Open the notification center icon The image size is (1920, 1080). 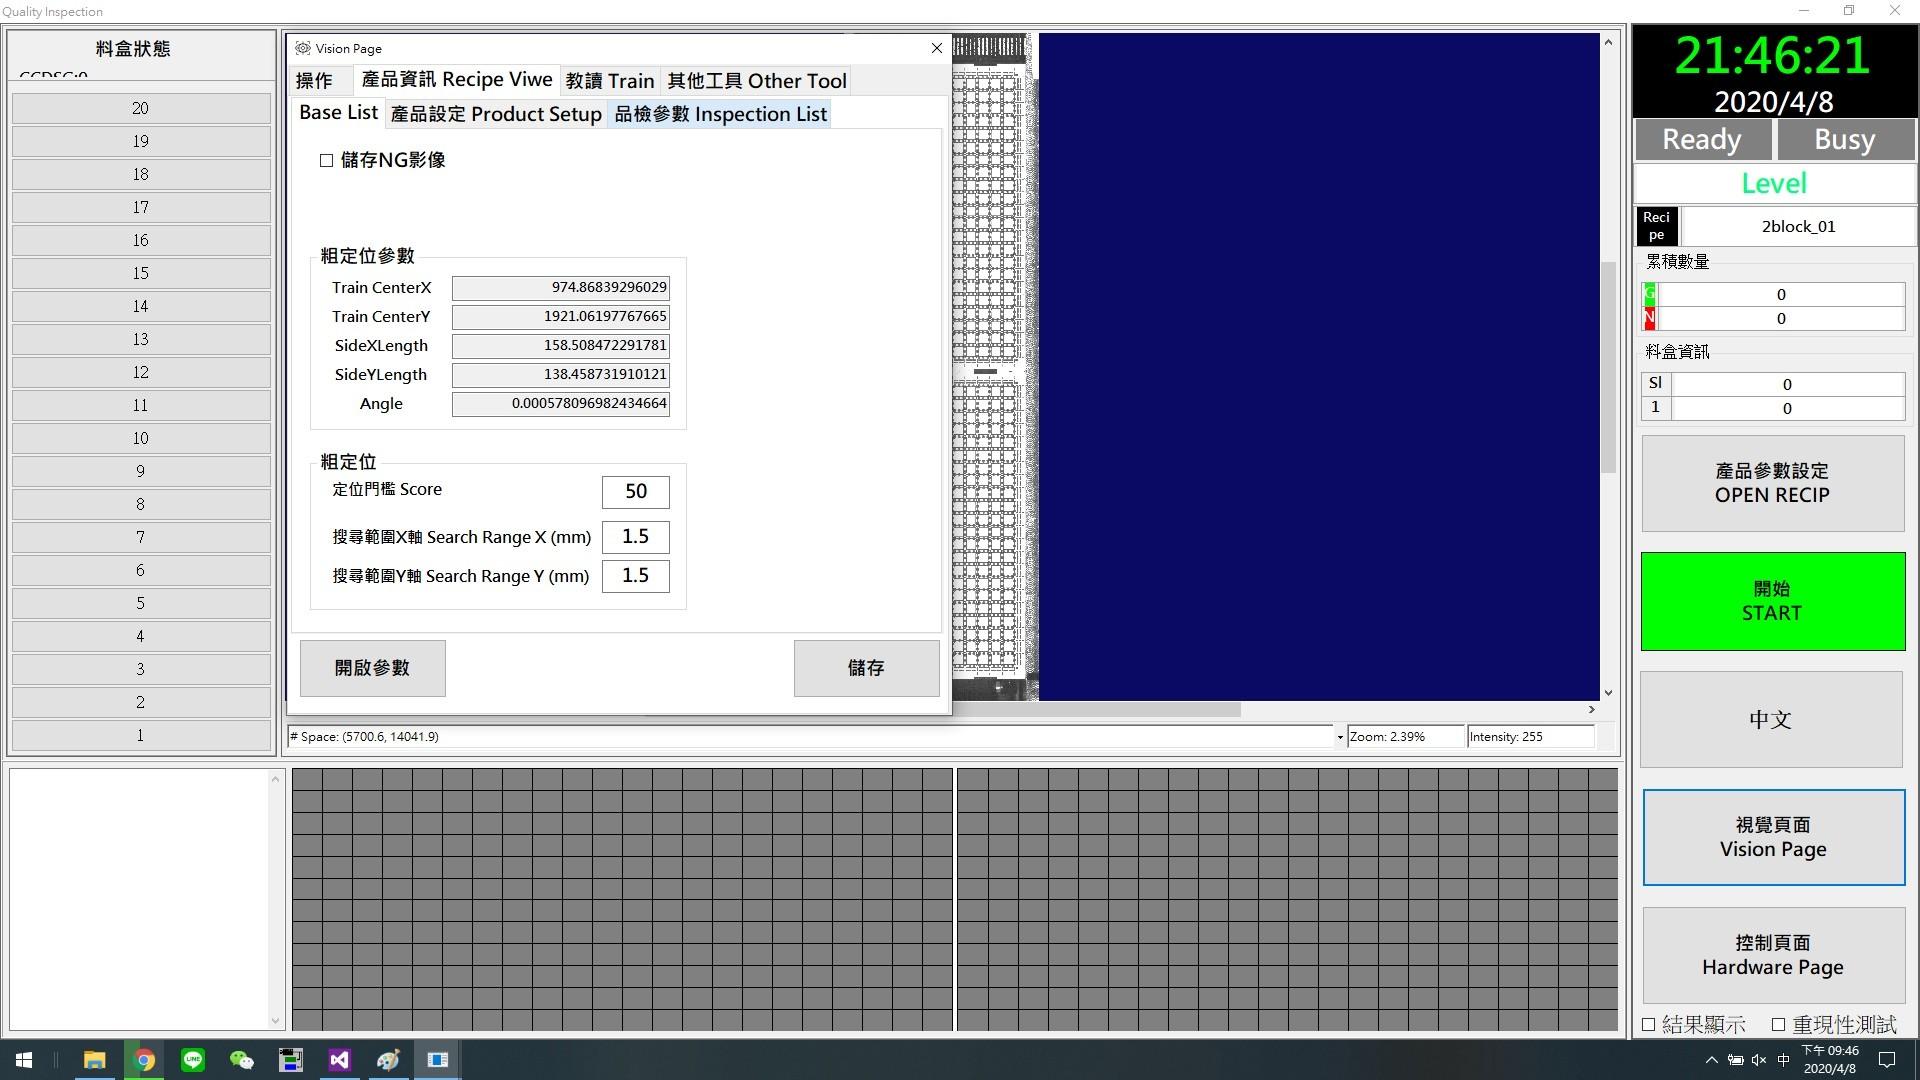[x=1887, y=1060]
